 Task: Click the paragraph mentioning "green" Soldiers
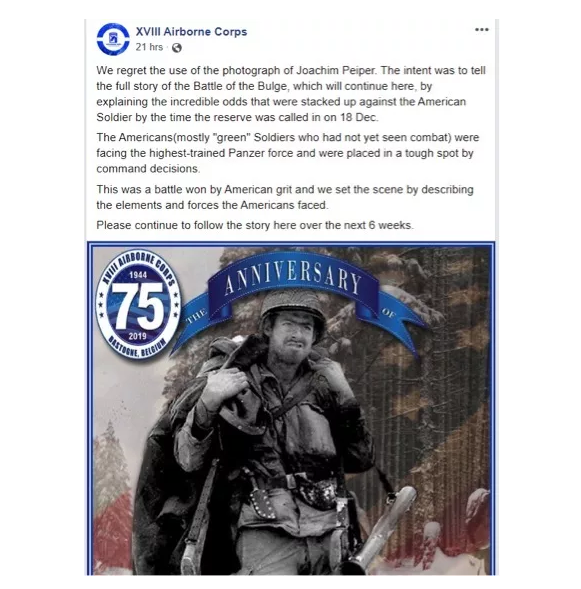click(288, 153)
